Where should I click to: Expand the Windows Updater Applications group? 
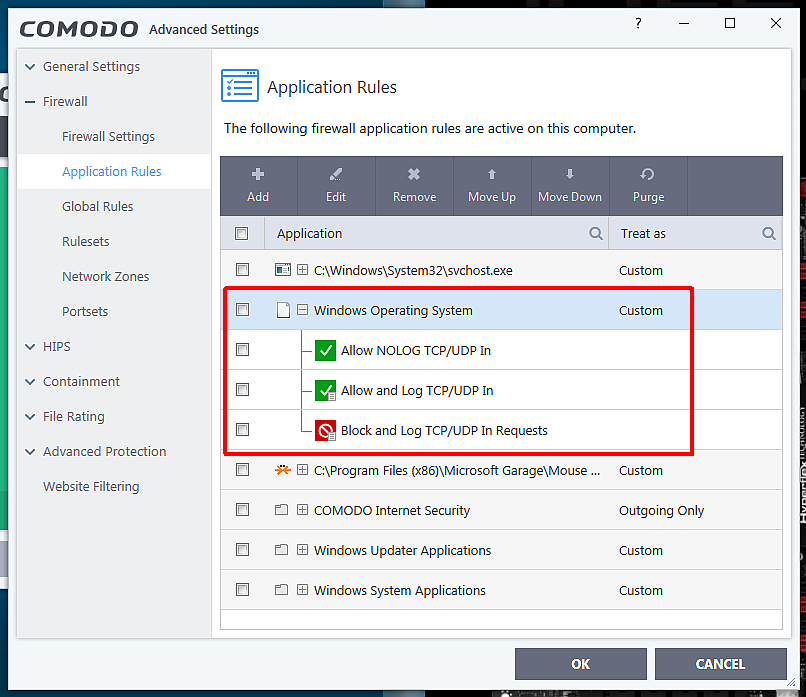click(x=303, y=549)
